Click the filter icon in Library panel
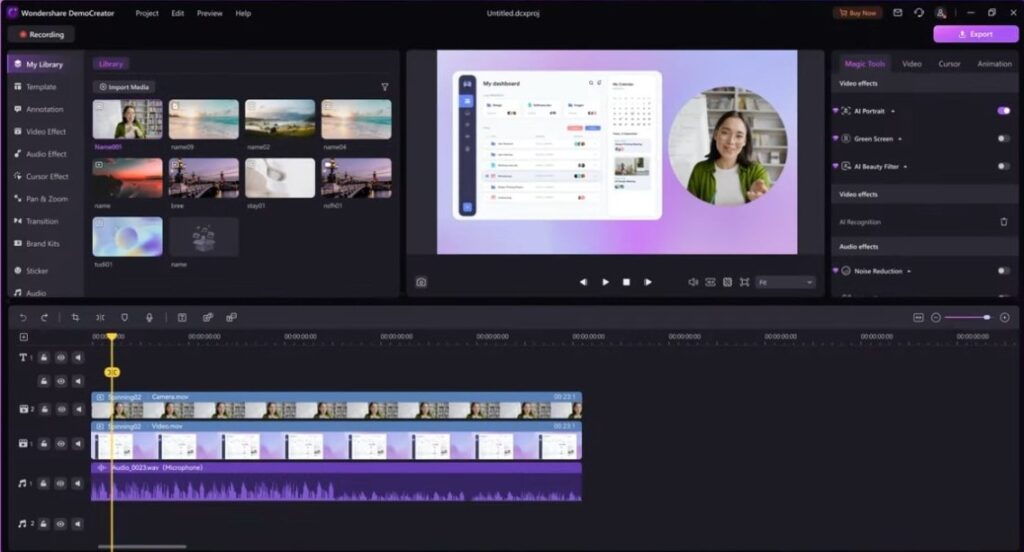The height and width of the screenshot is (552, 1024). coord(385,87)
